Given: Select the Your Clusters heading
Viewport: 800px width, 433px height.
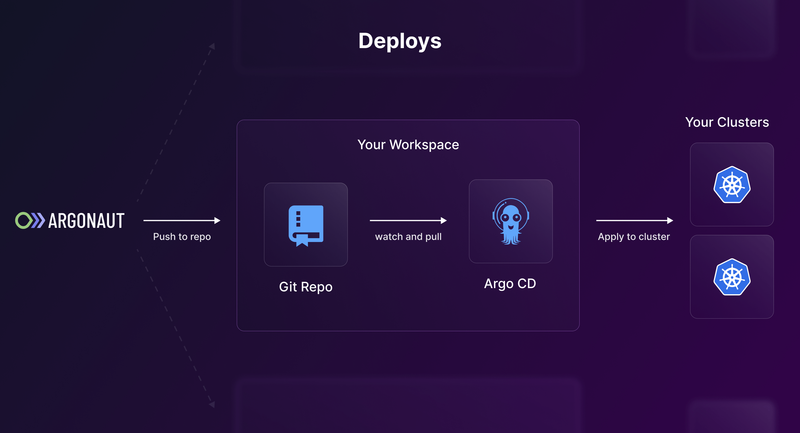Looking at the screenshot, I should click(x=727, y=122).
